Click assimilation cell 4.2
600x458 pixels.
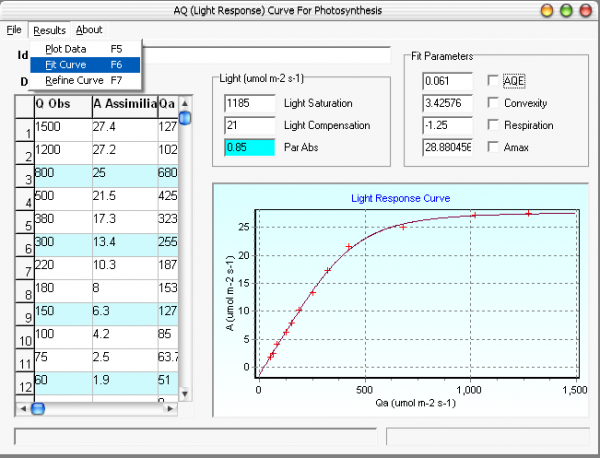(x=125, y=337)
